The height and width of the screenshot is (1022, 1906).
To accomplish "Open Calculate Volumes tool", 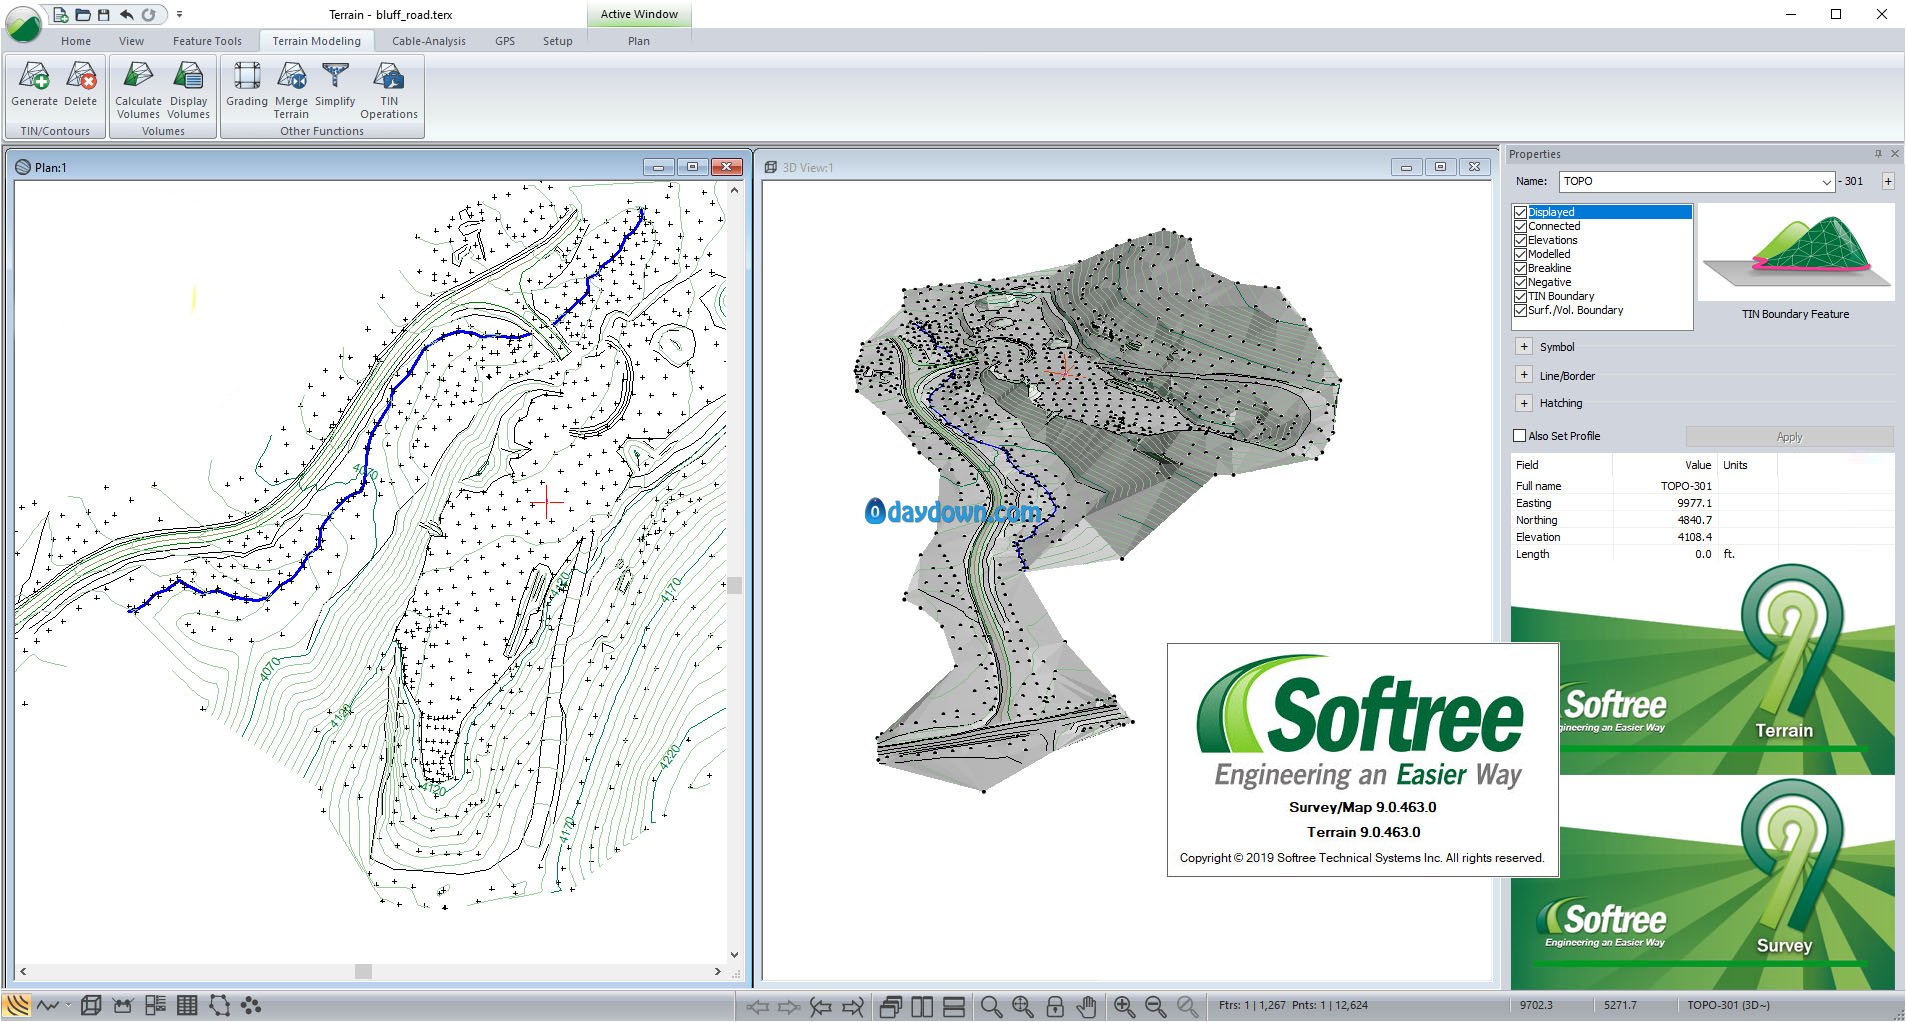I will click(x=138, y=91).
